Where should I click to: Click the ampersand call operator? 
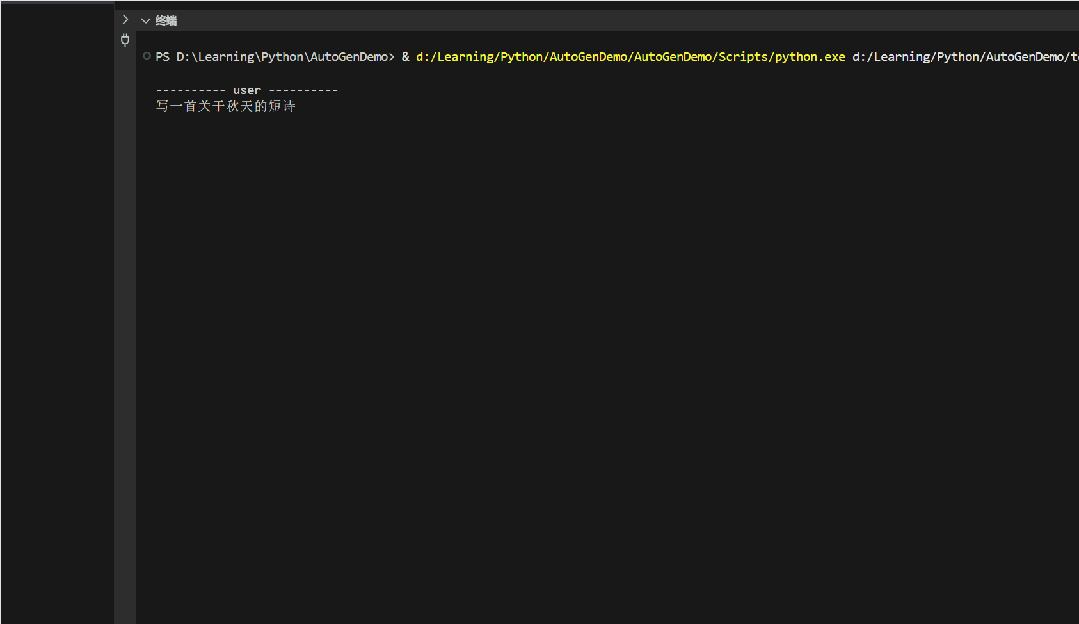click(406, 57)
